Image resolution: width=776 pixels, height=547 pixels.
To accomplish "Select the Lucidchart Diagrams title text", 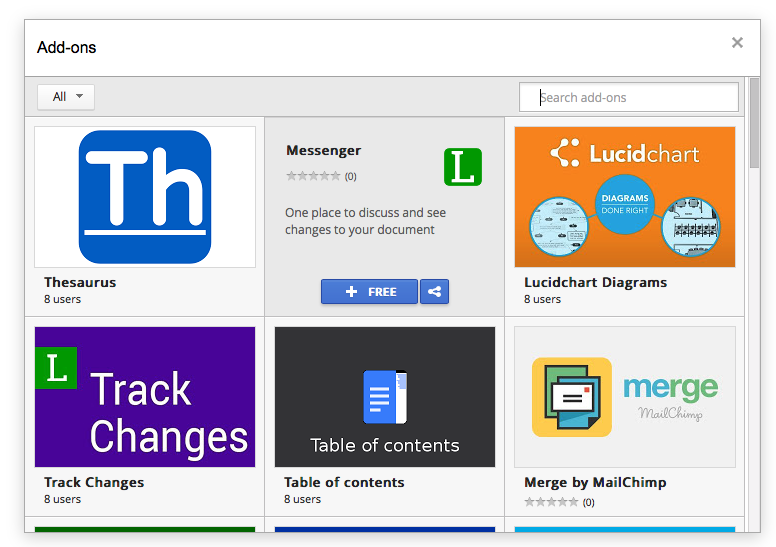I will (595, 283).
